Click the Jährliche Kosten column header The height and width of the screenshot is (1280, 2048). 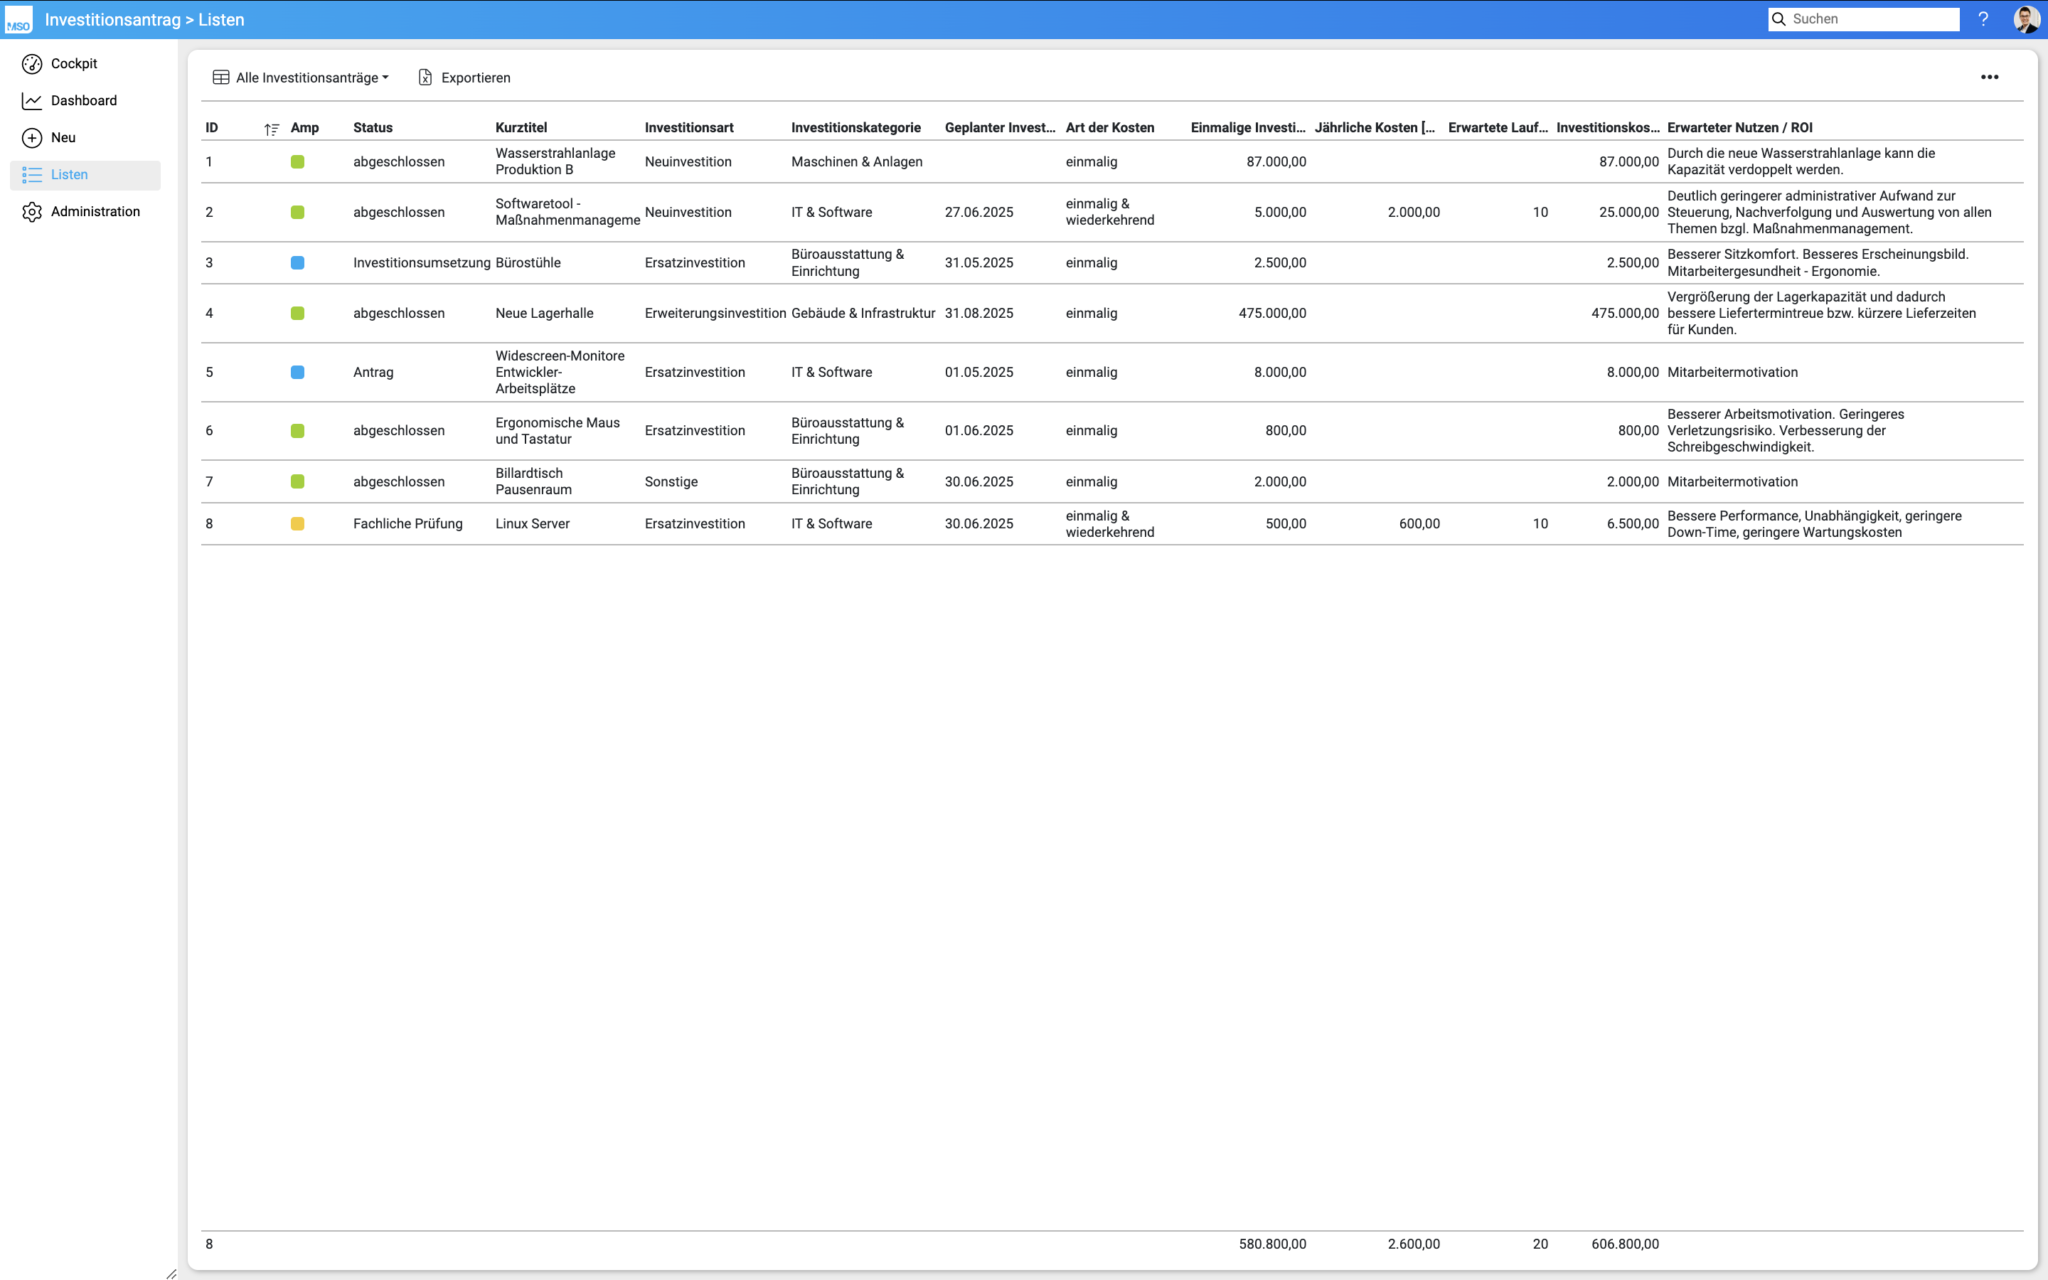click(1375, 128)
